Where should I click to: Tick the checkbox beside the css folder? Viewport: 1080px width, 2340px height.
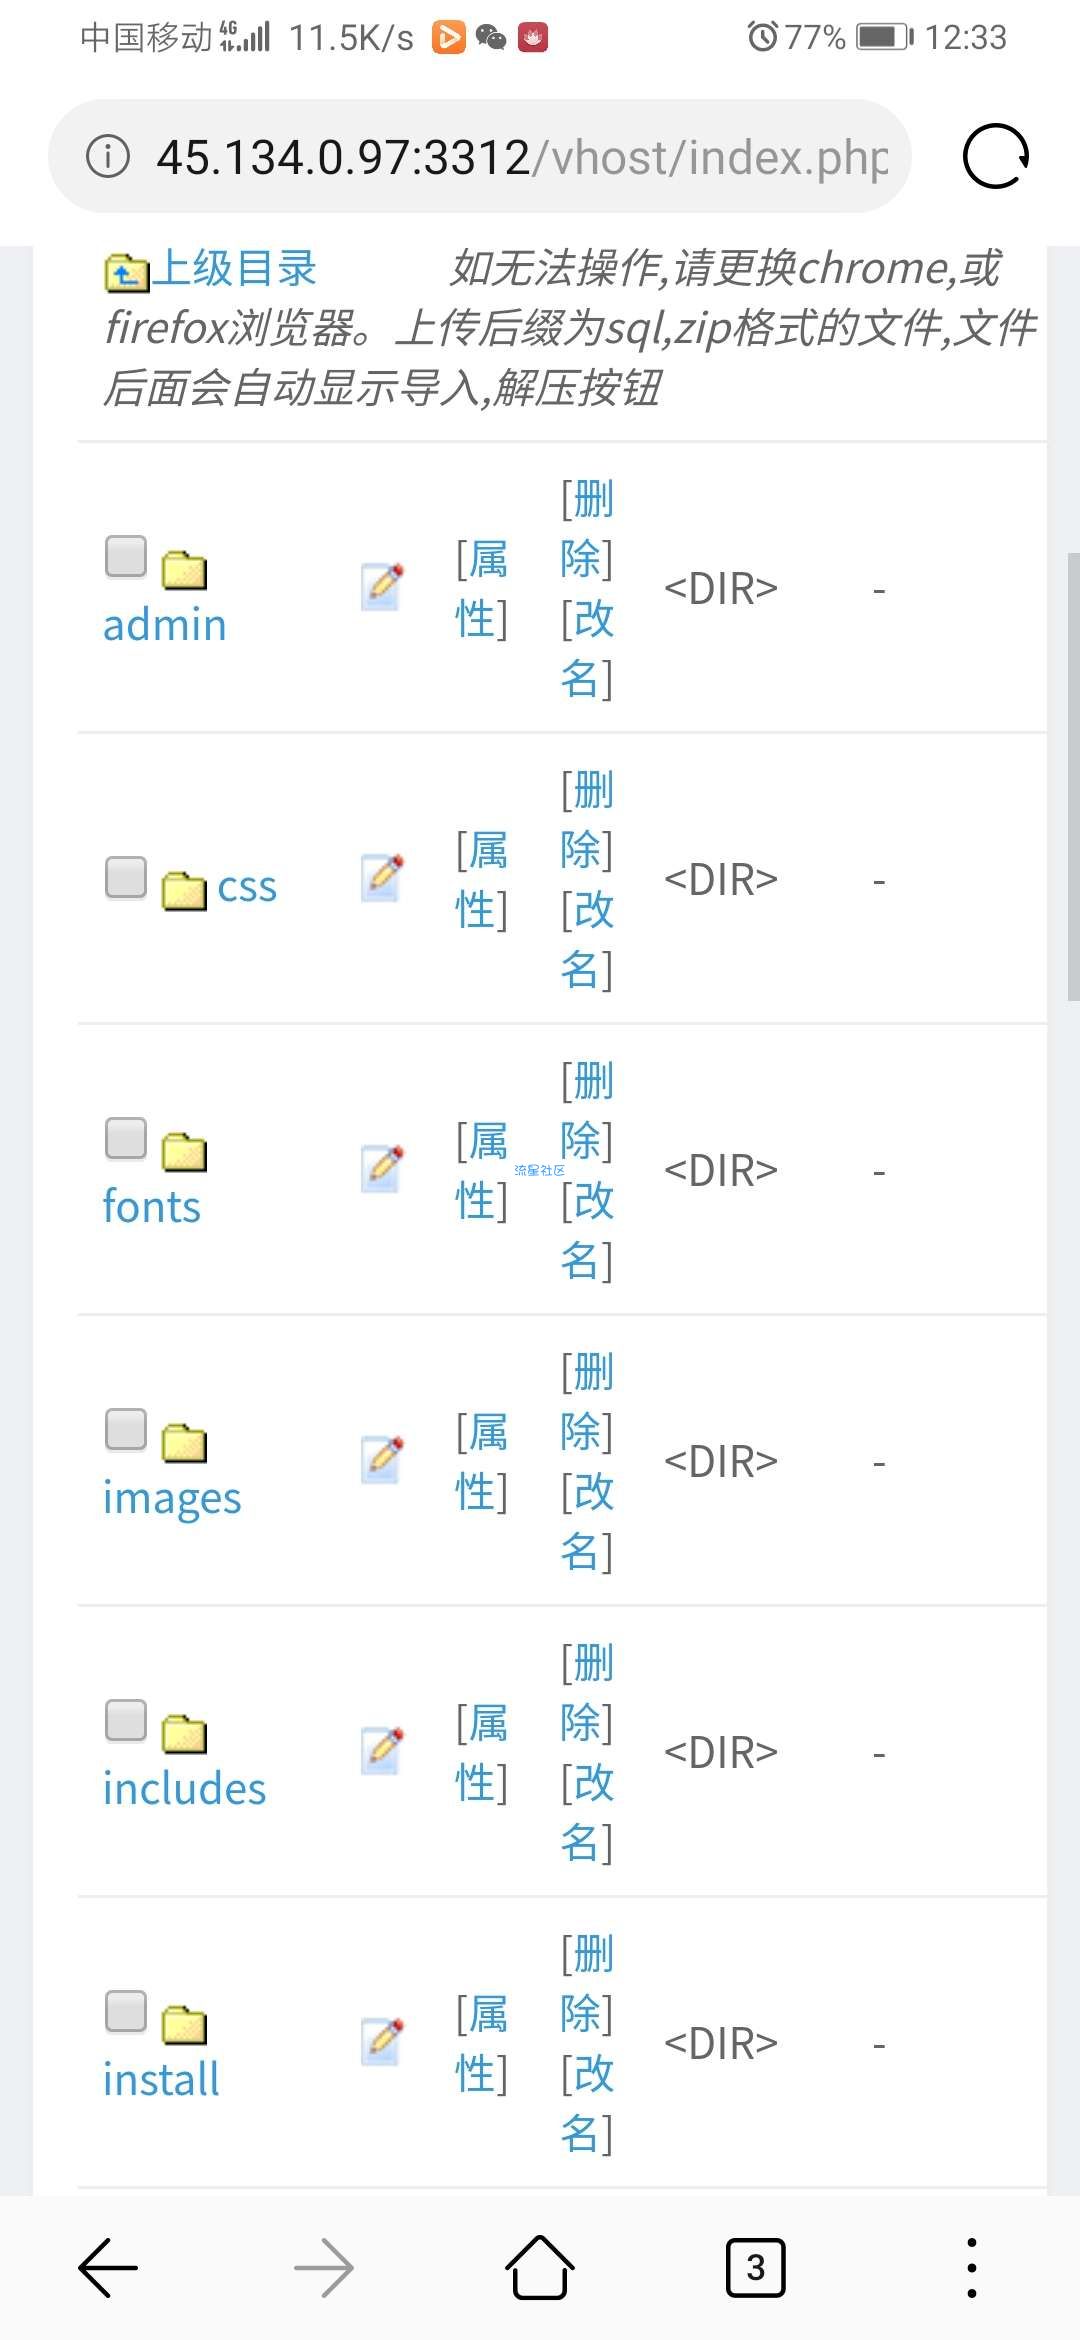point(126,877)
